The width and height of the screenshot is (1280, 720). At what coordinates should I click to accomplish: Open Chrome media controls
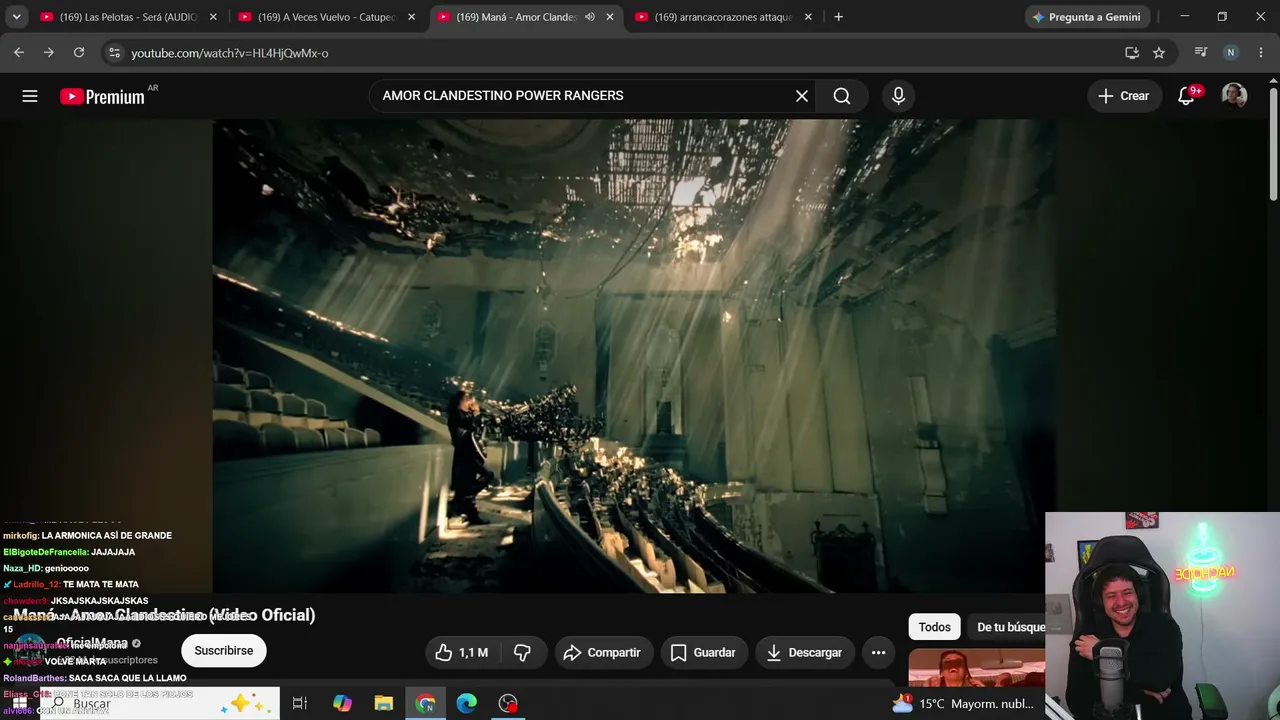click(x=1201, y=53)
